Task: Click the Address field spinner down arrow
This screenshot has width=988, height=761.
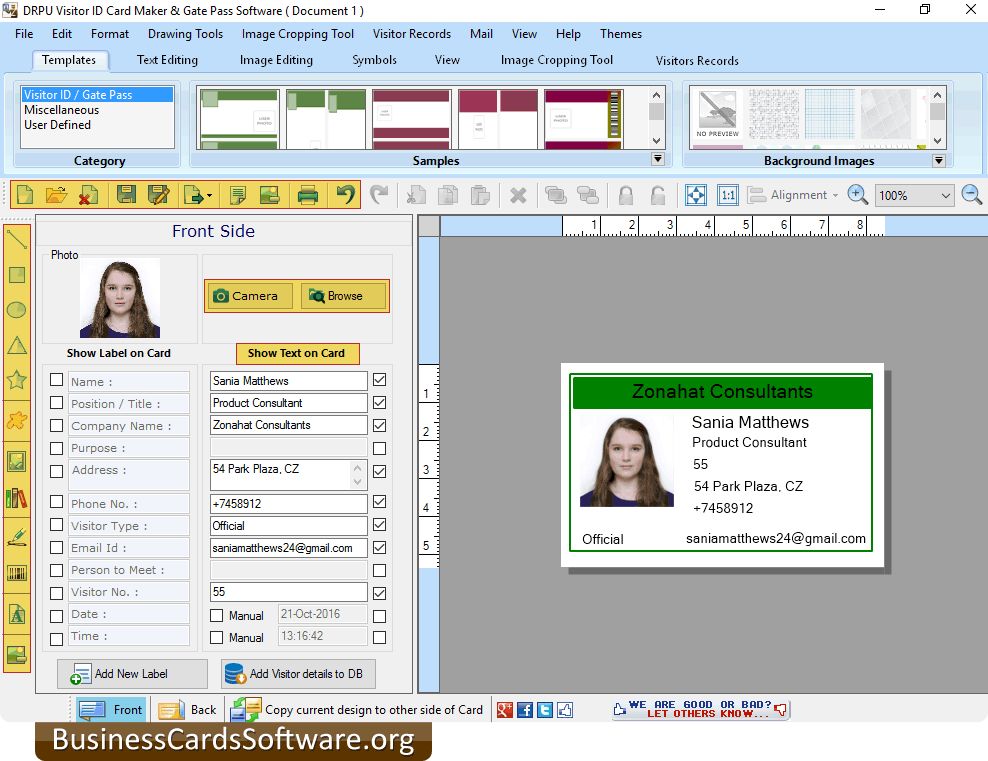Action: coord(357,482)
